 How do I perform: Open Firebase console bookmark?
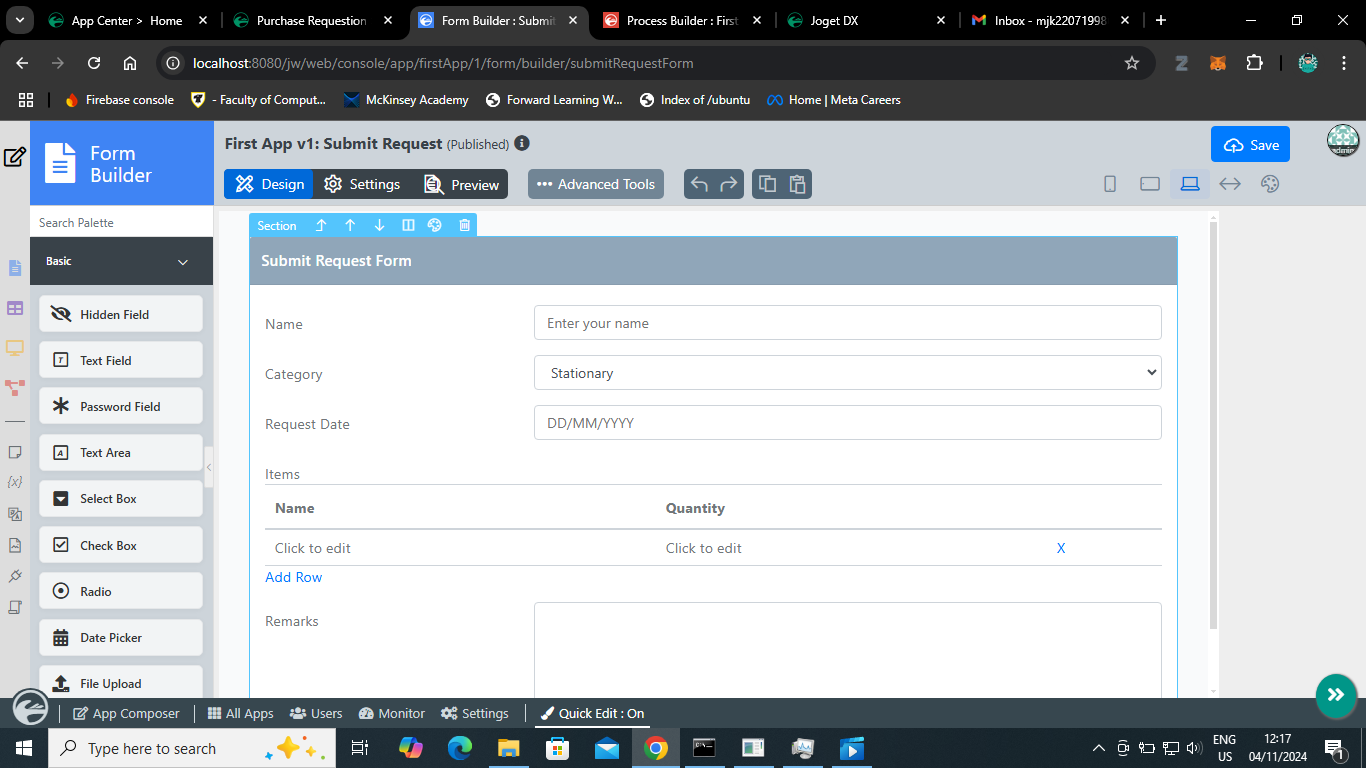tap(119, 100)
